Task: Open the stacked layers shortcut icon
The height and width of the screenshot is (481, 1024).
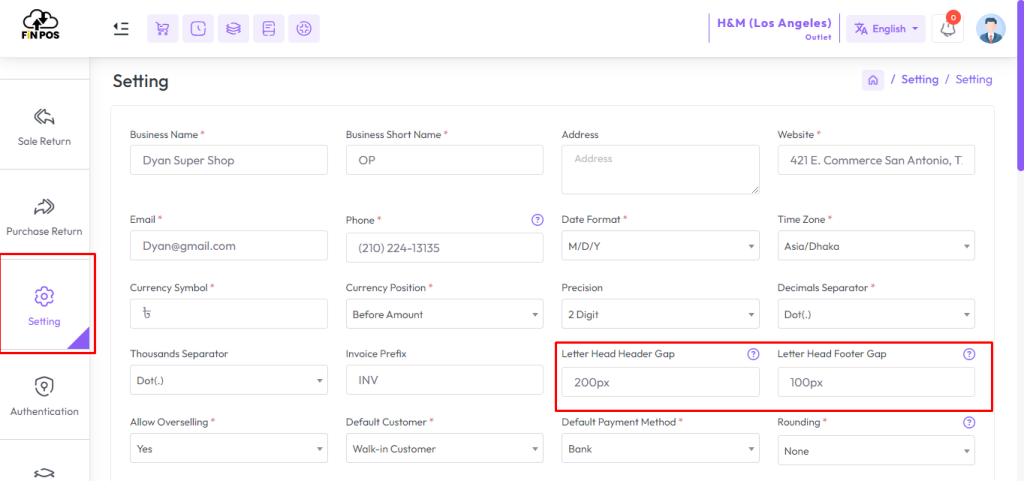Action: 233,29
